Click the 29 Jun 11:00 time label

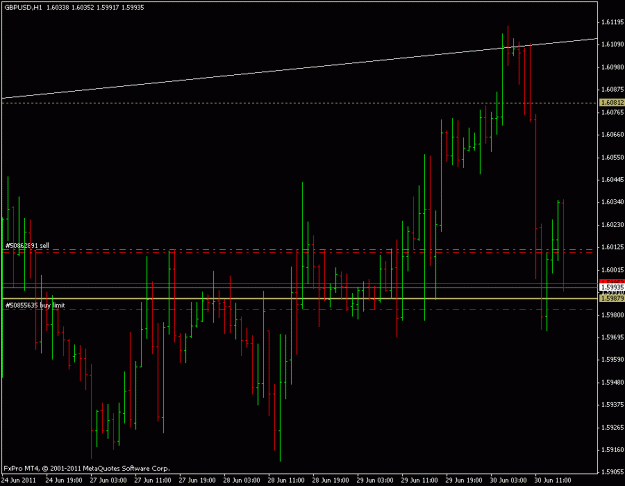click(x=419, y=480)
